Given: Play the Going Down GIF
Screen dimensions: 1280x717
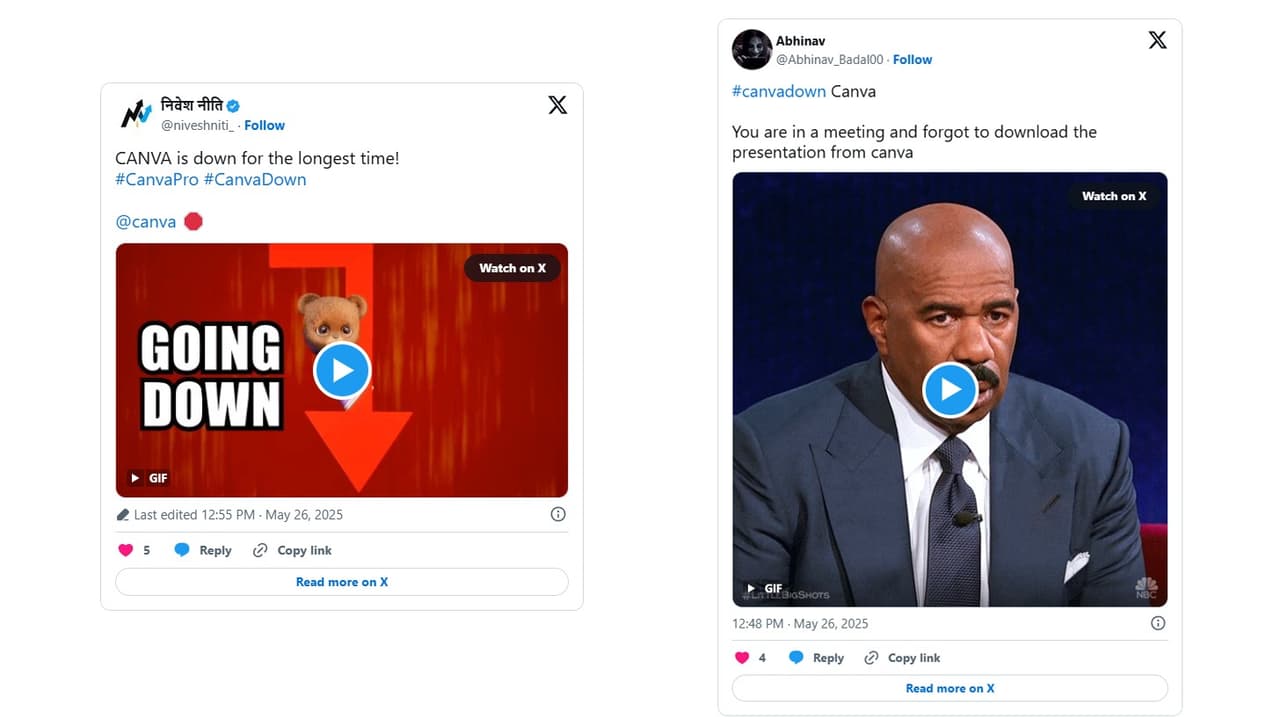Looking at the screenshot, I should (342, 371).
